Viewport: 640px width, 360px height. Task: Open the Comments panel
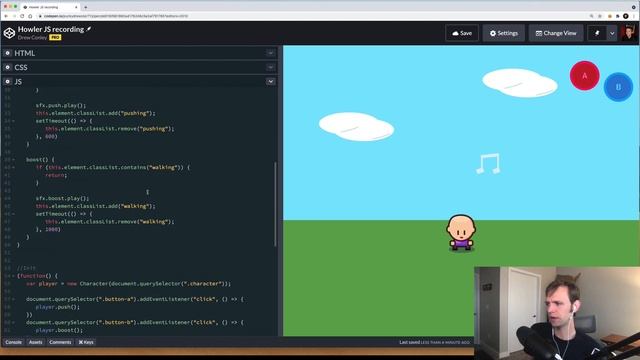60,342
